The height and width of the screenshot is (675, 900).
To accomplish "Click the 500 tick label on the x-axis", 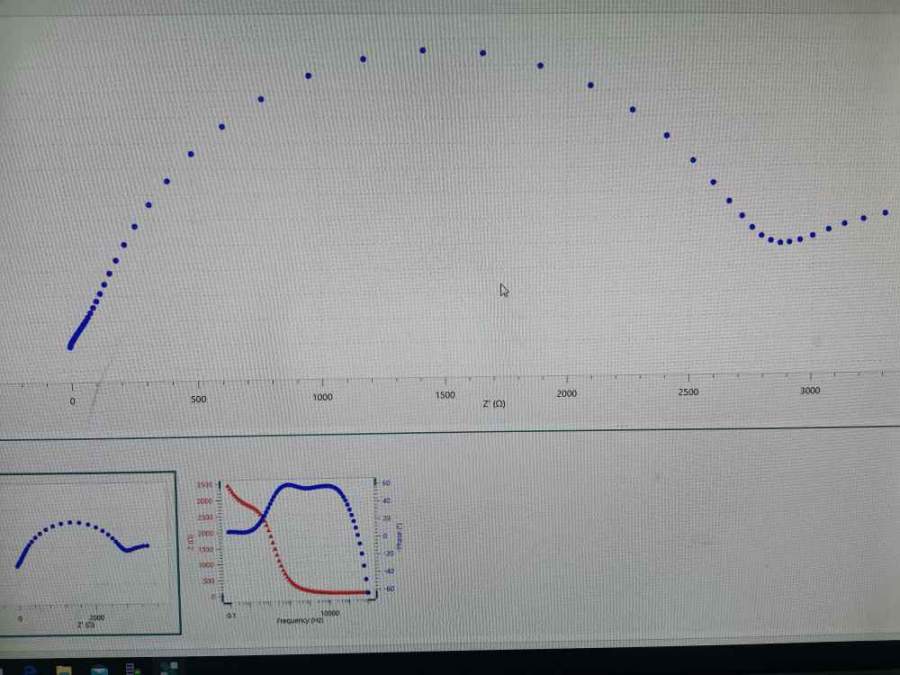I will coord(198,399).
